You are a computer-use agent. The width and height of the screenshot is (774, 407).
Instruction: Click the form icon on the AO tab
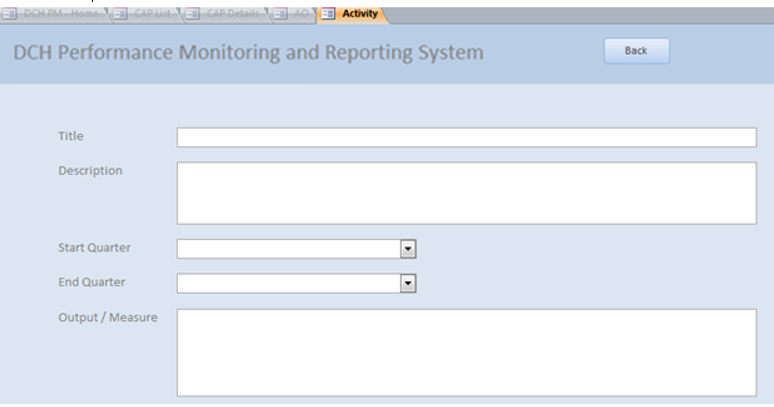[x=280, y=14]
